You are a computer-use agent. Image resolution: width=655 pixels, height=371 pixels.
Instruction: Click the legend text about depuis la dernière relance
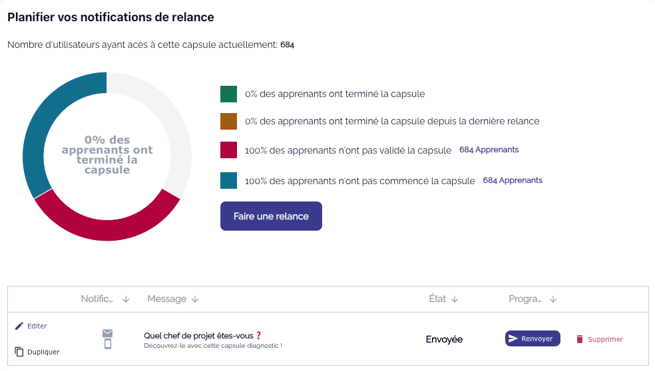pyautogui.click(x=392, y=121)
